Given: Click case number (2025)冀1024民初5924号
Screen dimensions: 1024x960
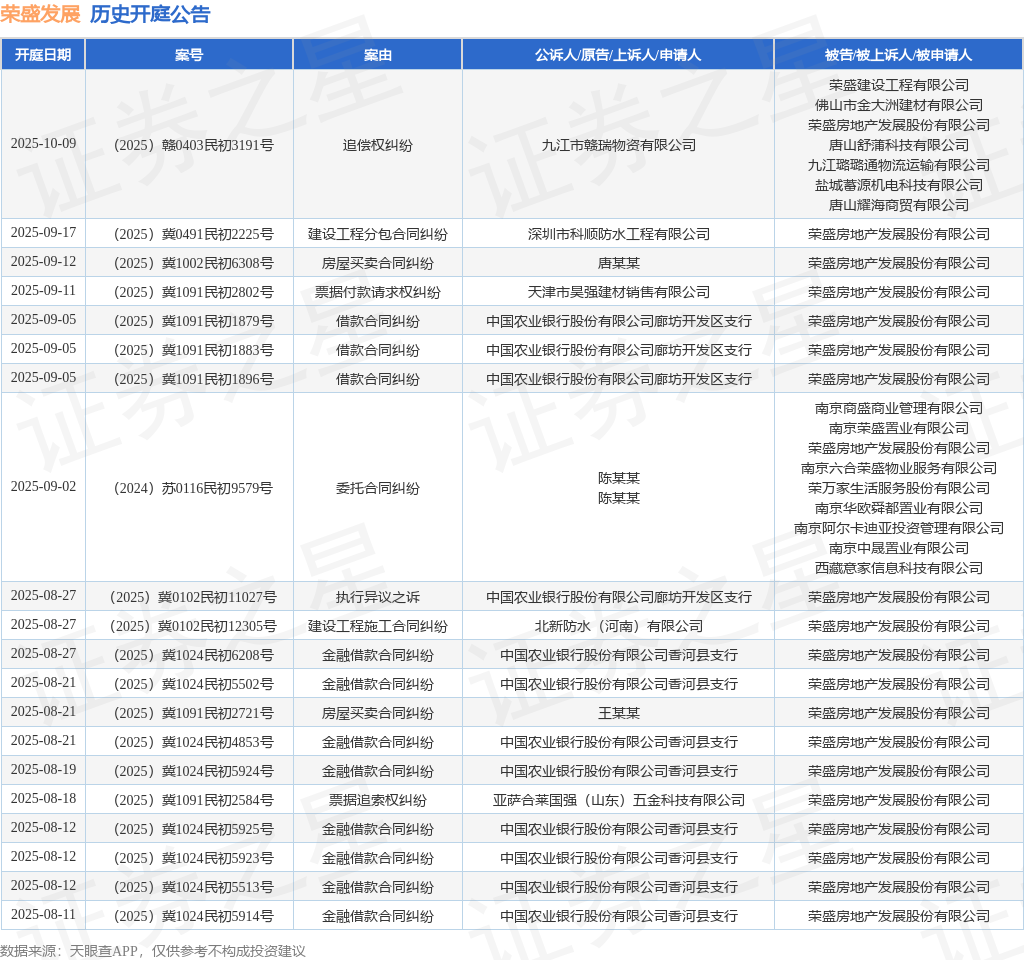Looking at the screenshot, I should pyautogui.click(x=193, y=771).
